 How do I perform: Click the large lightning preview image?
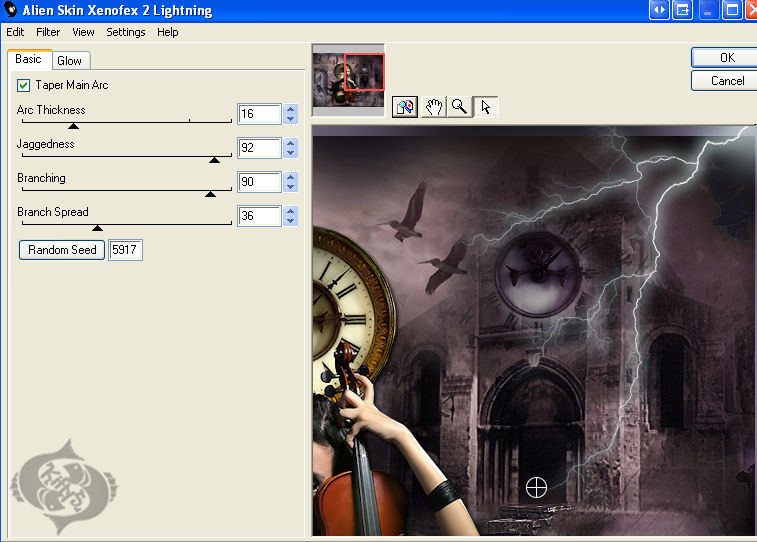(x=534, y=331)
